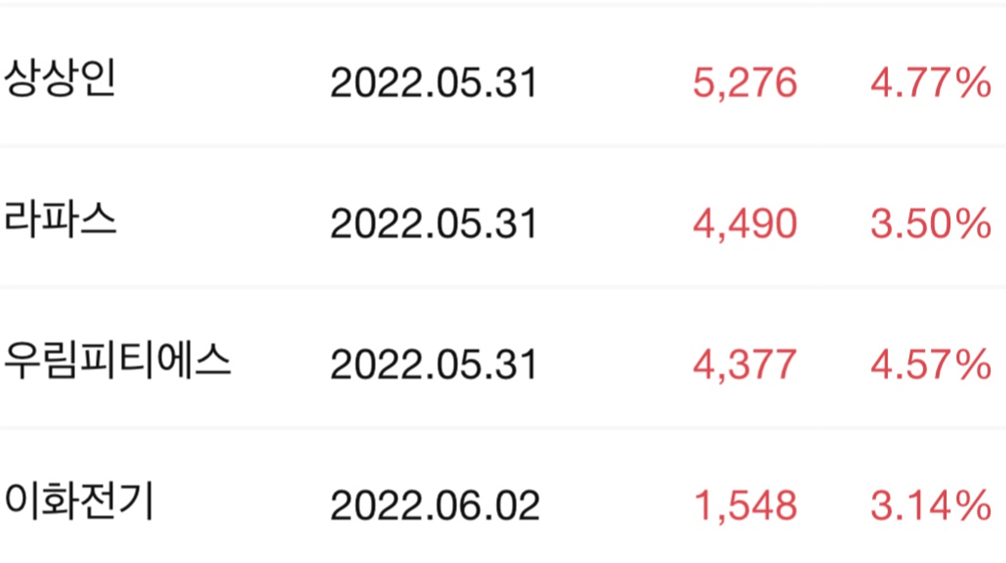Click the 2022.05.31 date for 상상인
The image size is (1006, 563).
(434, 84)
